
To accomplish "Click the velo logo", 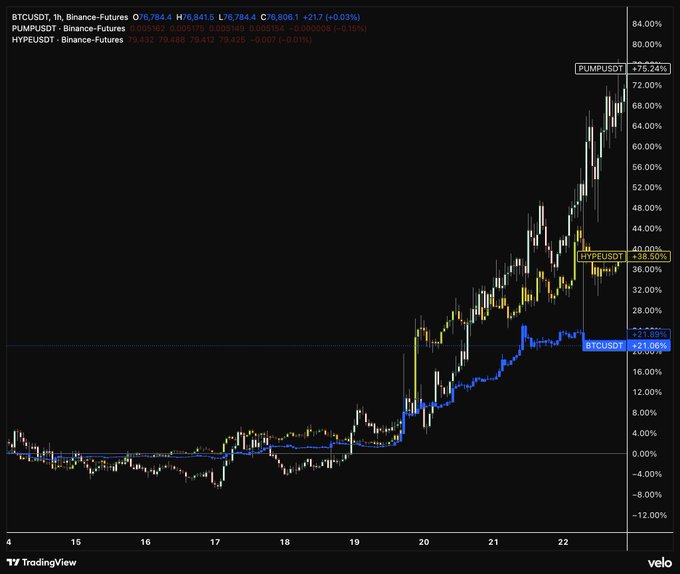I will (x=660, y=563).
